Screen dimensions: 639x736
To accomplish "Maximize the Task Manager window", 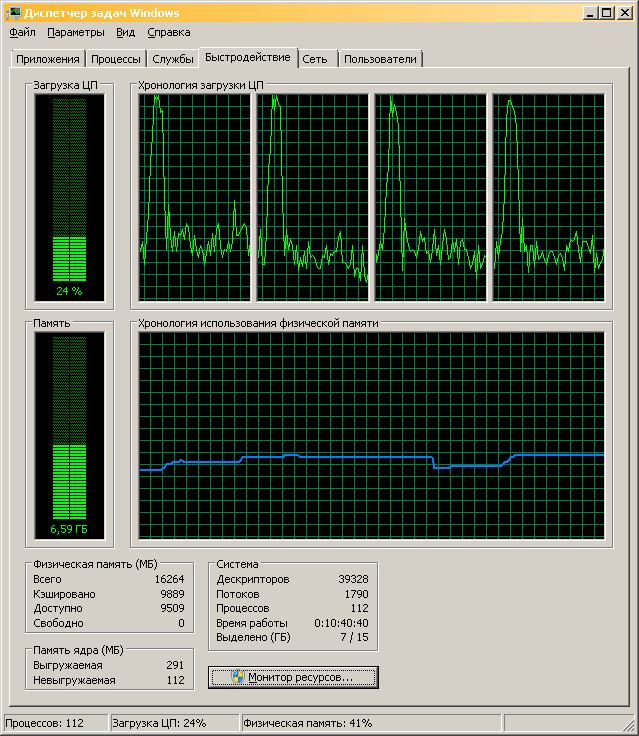I will coord(607,13).
